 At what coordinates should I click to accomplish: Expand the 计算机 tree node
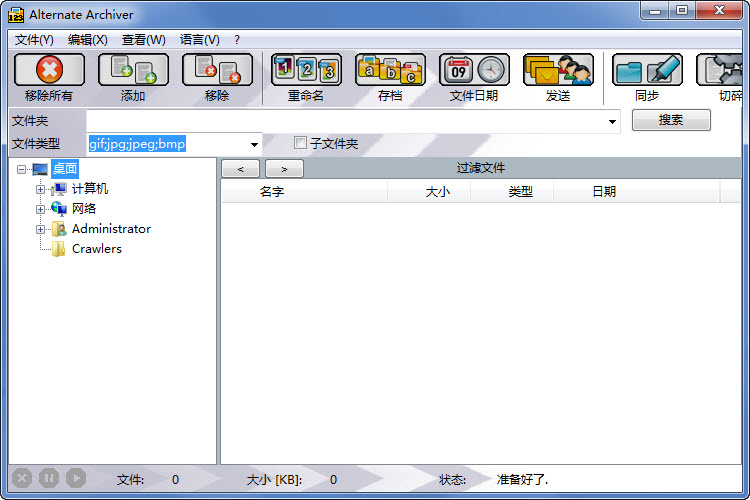click(x=40, y=189)
